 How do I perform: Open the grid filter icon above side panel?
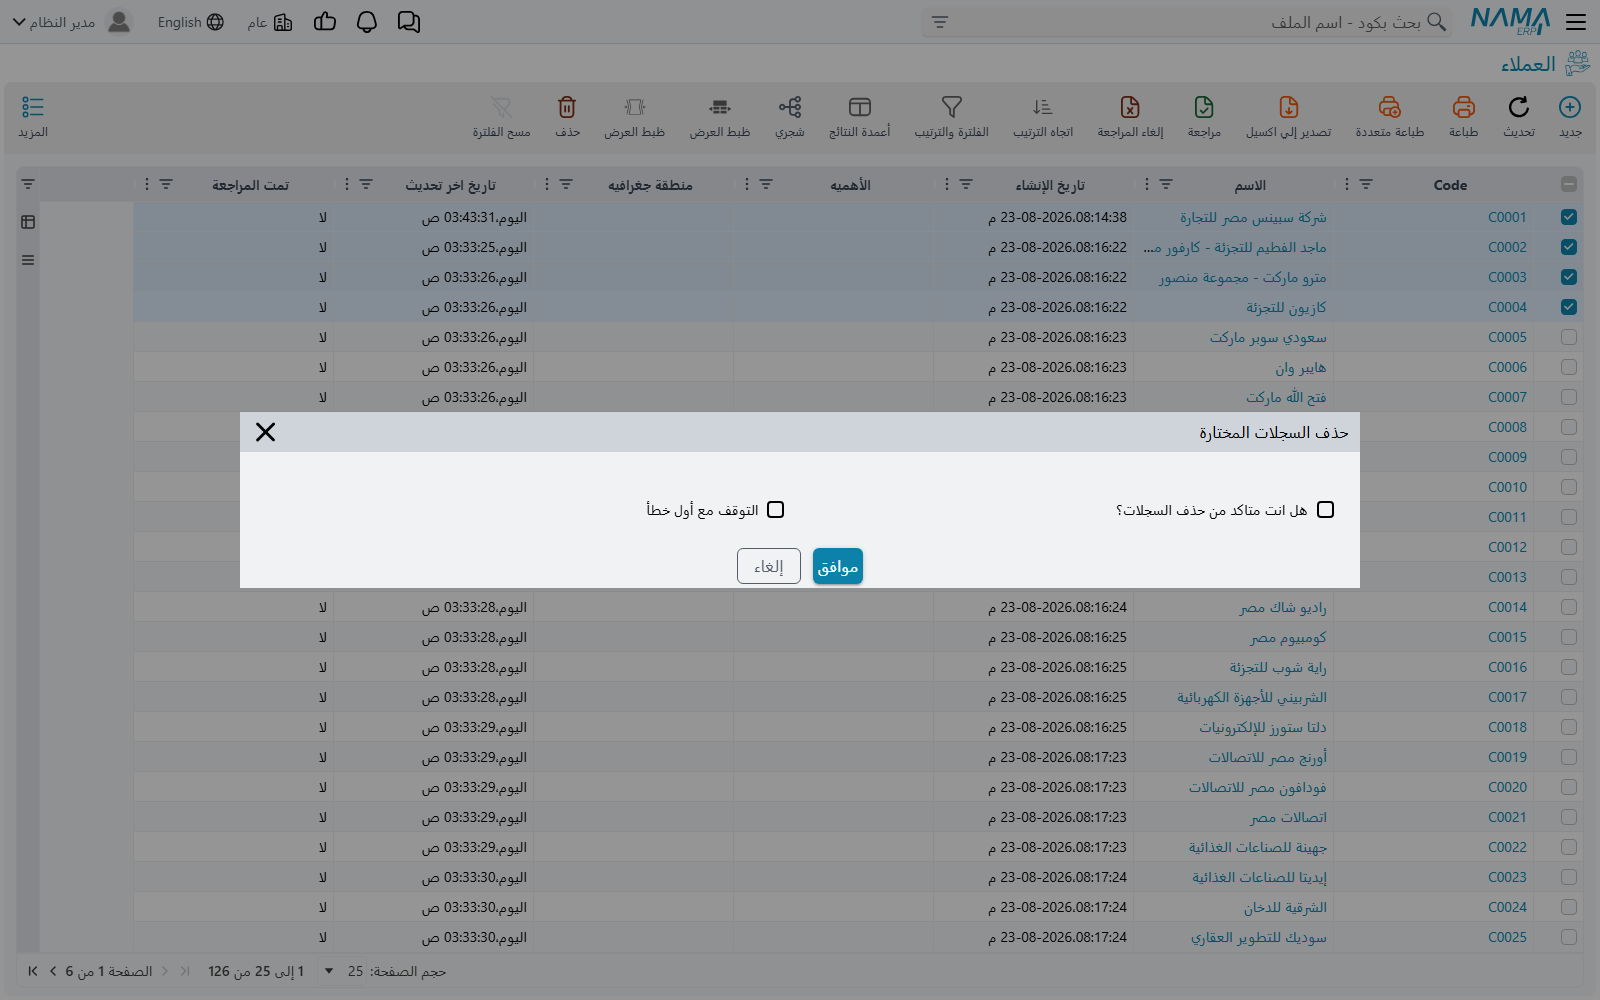click(28, 184)
